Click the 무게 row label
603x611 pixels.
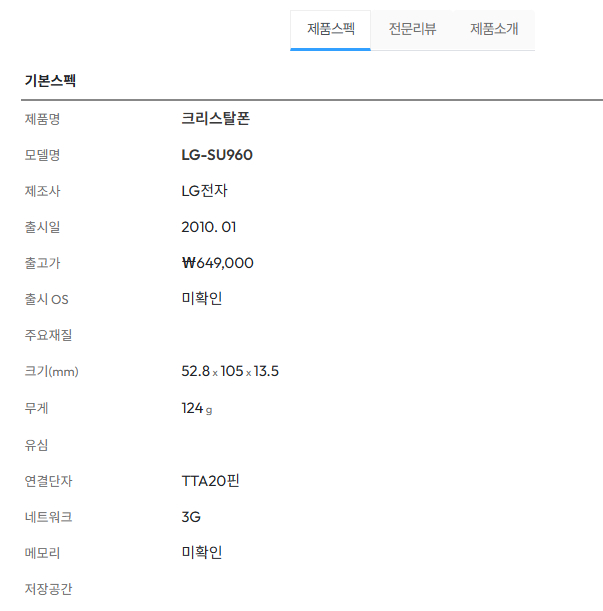[x=36, y=408]
